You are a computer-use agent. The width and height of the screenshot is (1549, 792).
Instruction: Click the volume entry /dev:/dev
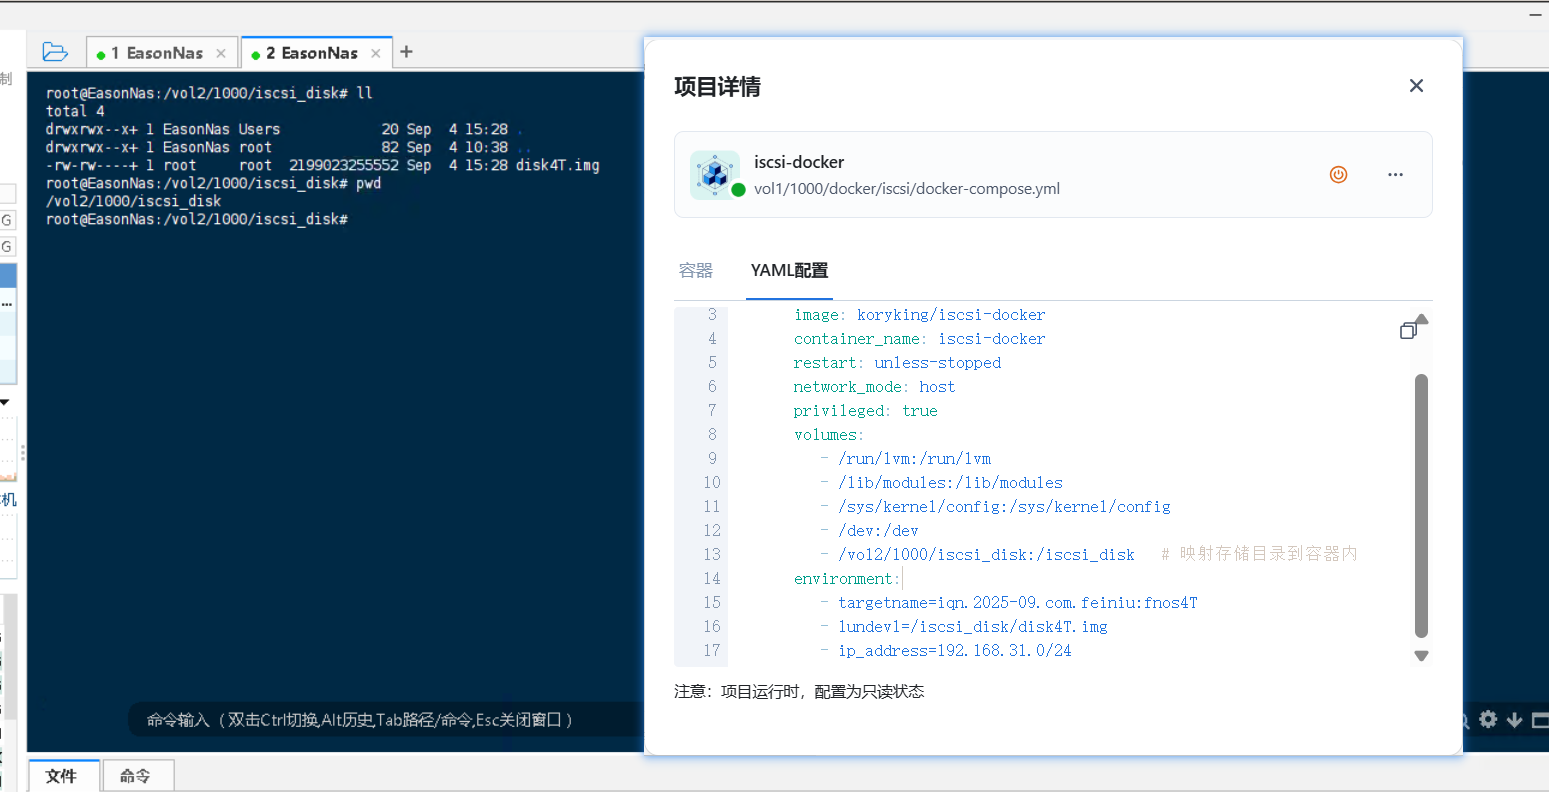pyautogui.click(x=878, y=531)
